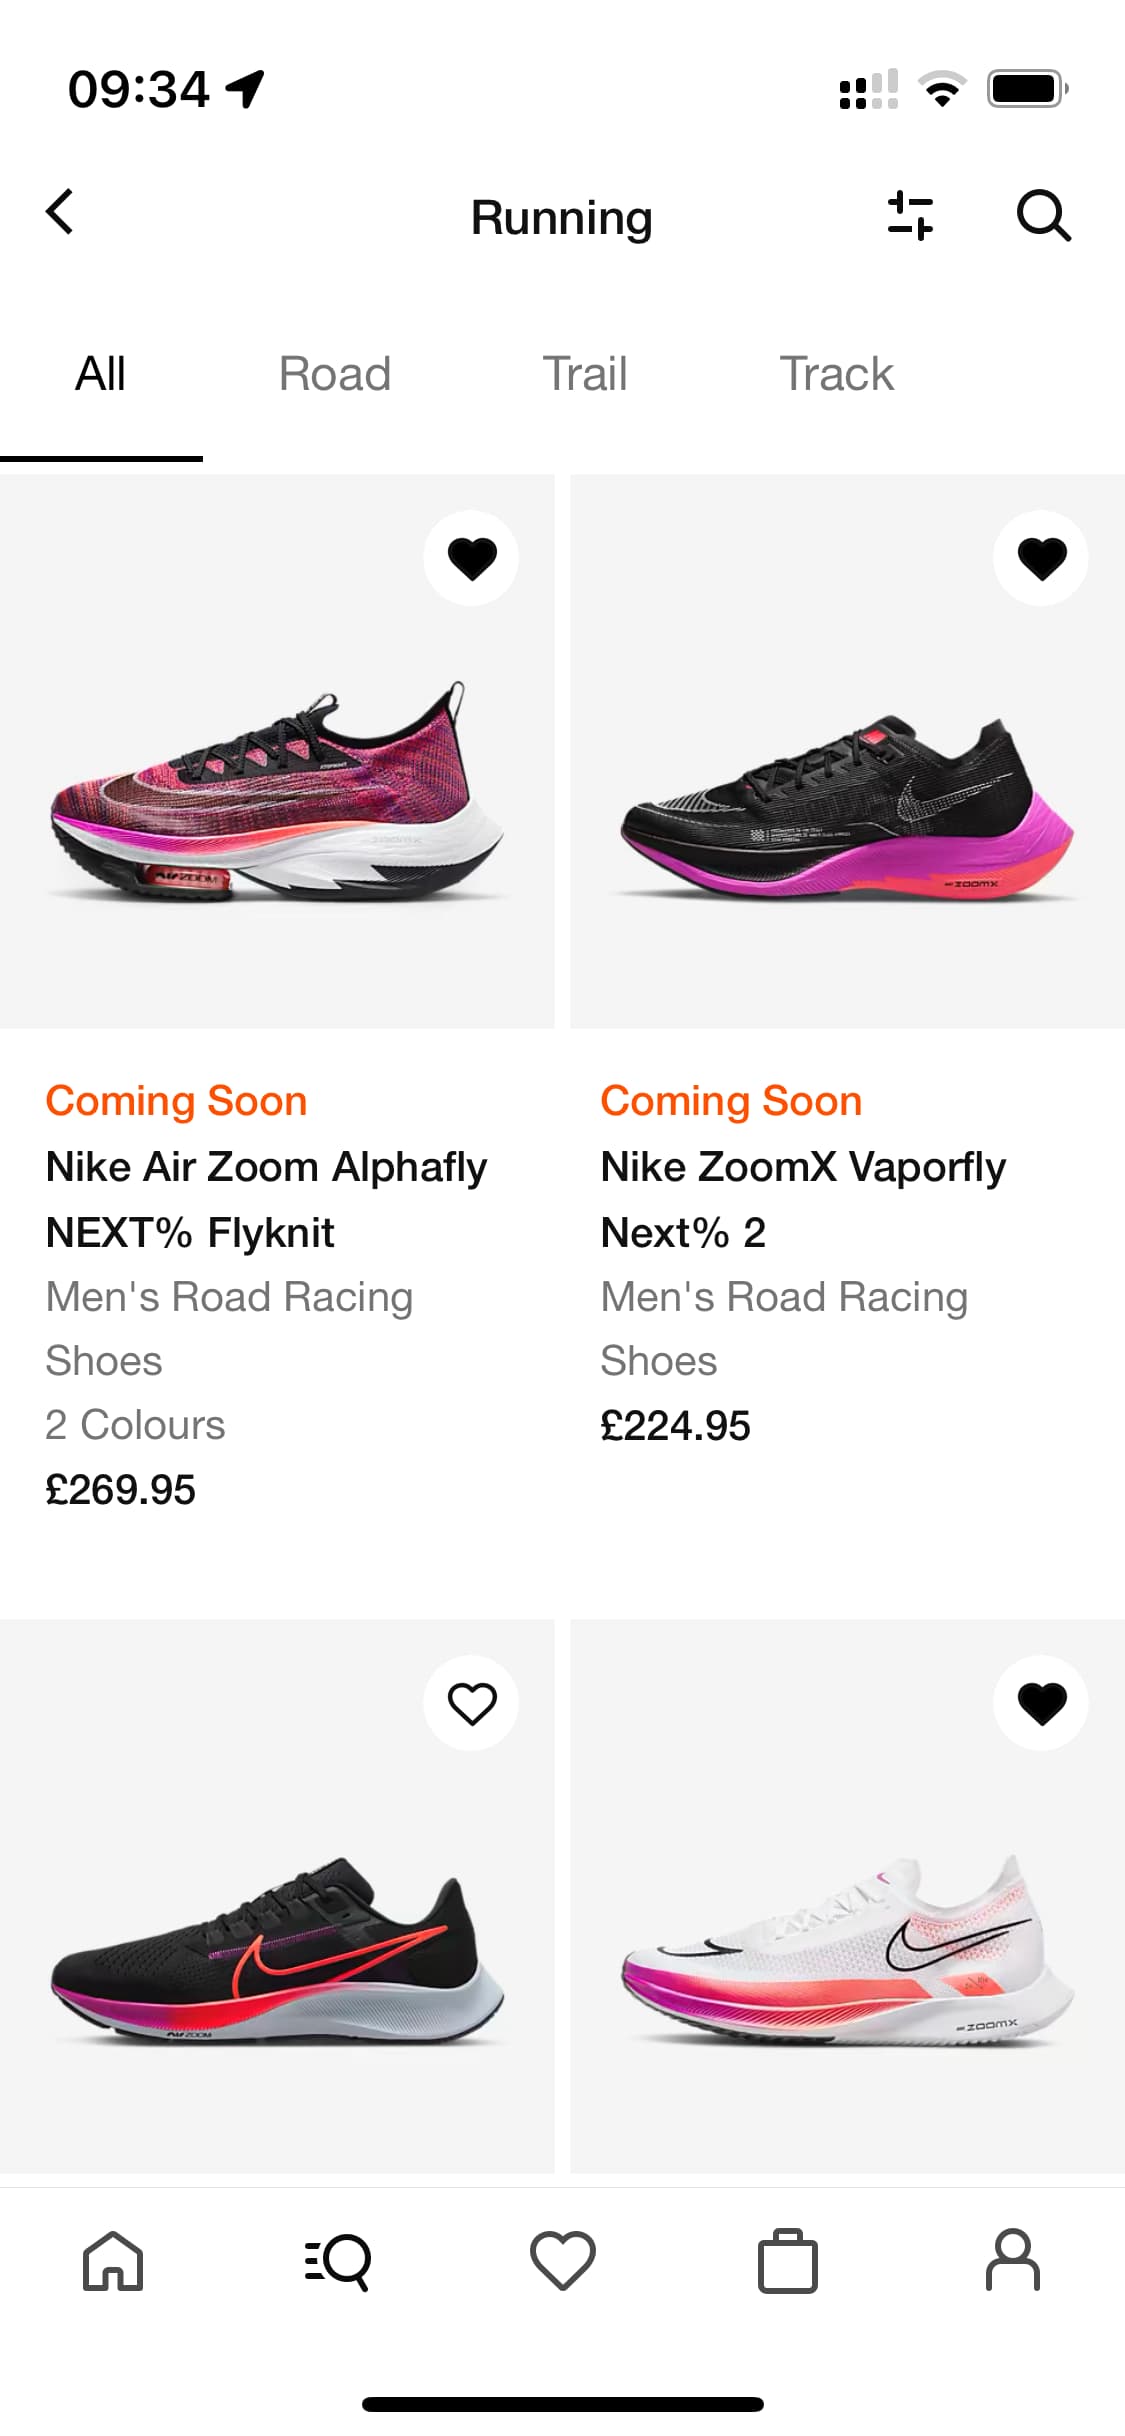Tap the back arrow icon
The image size is (1125, 2436).
[60, 213]
